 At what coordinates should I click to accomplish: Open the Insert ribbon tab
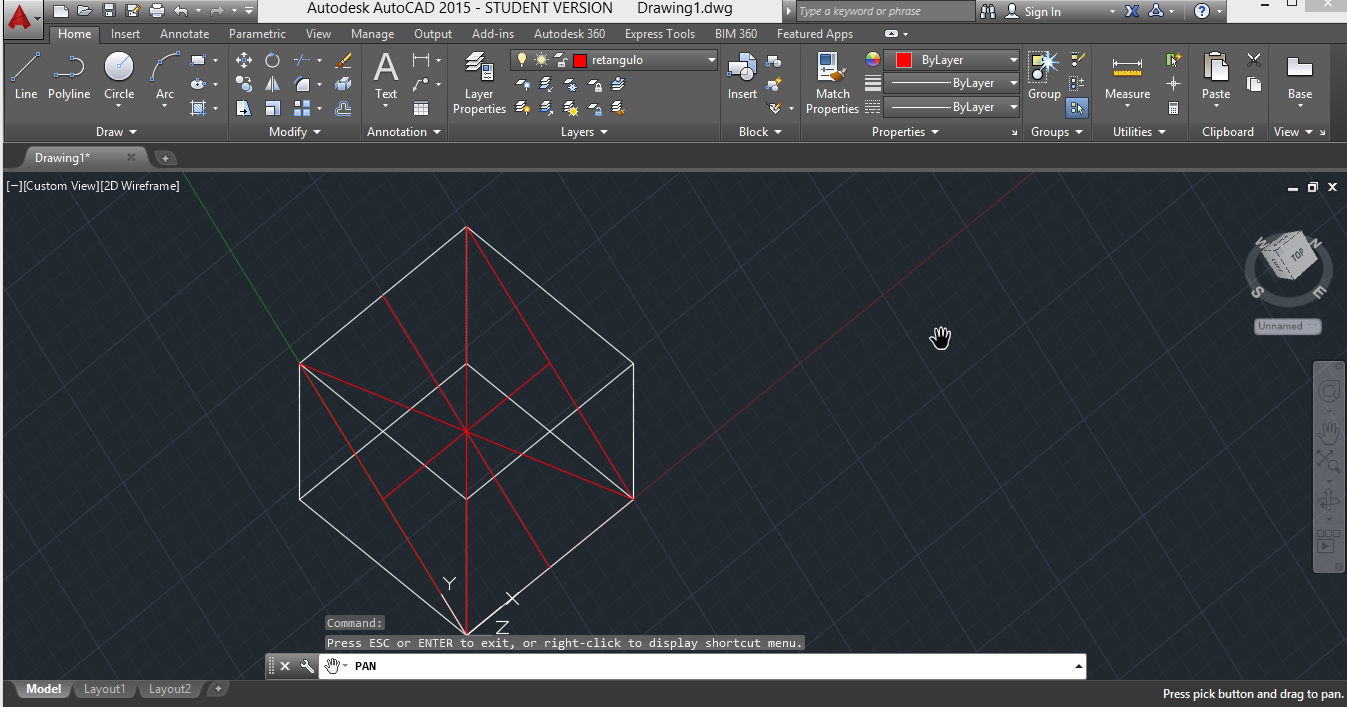tap(125, 34)
